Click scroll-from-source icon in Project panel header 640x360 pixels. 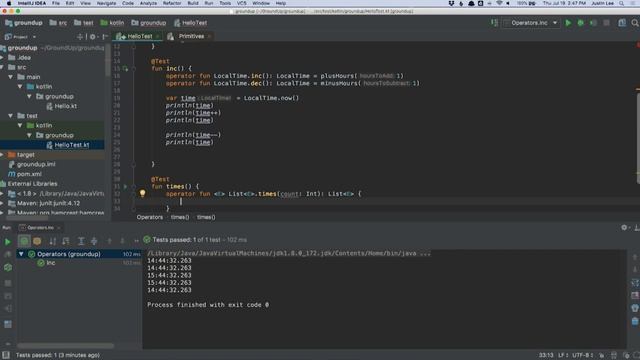(80, 37)
